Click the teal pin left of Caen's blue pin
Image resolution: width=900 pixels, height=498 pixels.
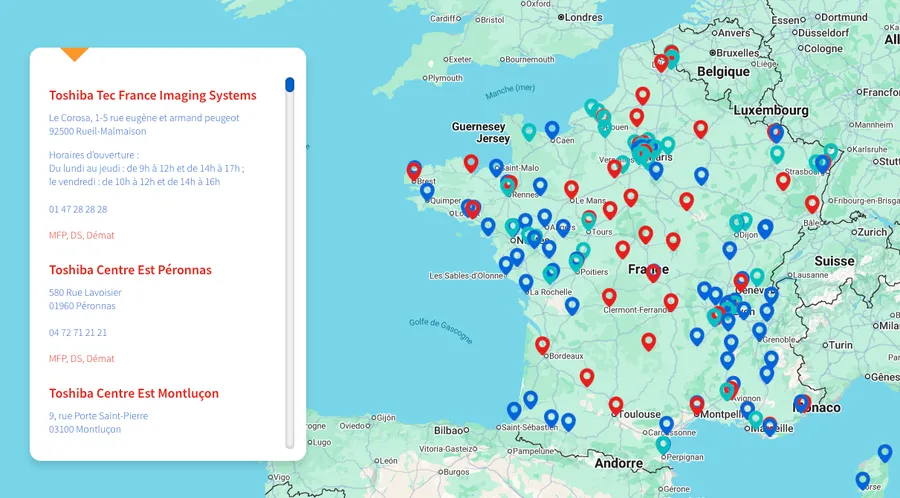coord(529,131)
